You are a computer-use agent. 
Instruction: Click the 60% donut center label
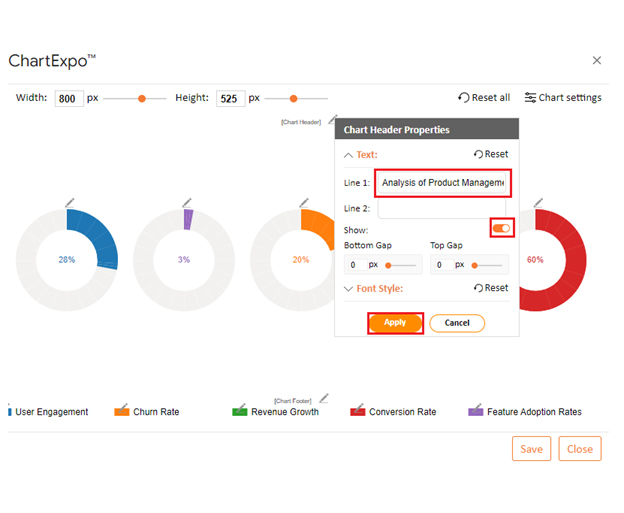pos(535,259)
